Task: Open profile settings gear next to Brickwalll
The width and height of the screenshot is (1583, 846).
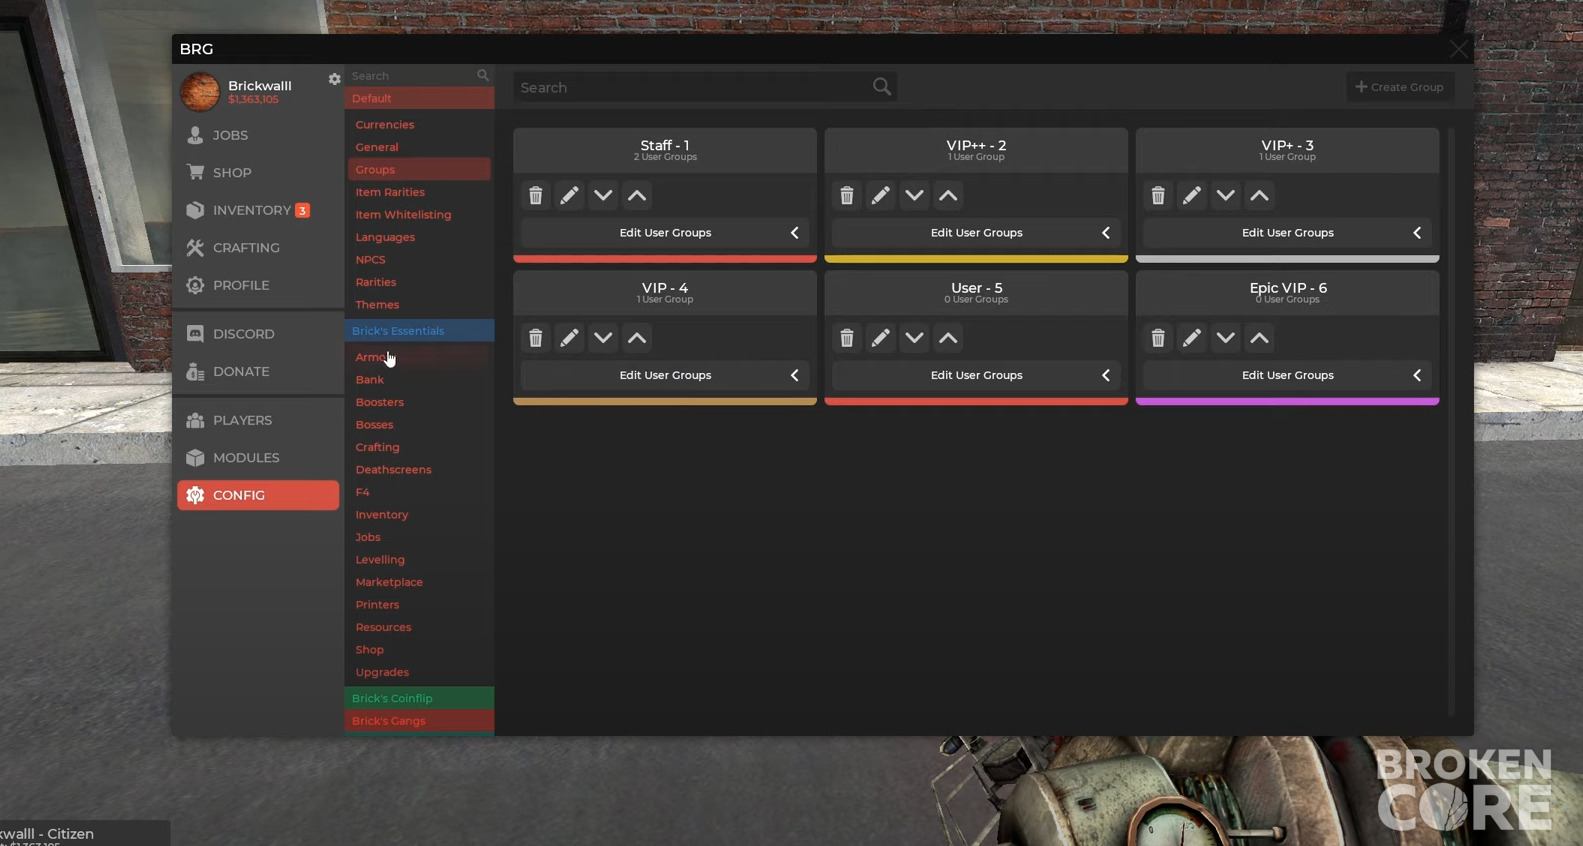Action: pos(334,79)
